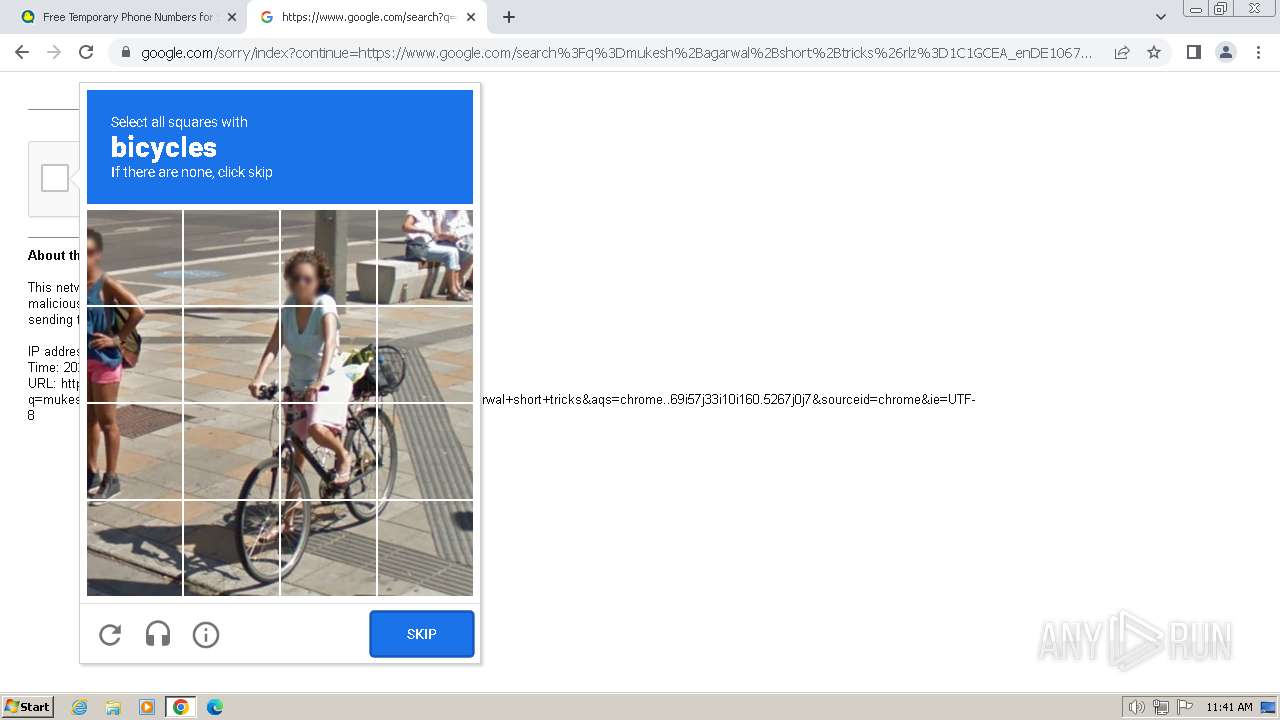This screenshot has height=720, width=1280.
Task: Open the Windows Start menu
Action: 28,707
